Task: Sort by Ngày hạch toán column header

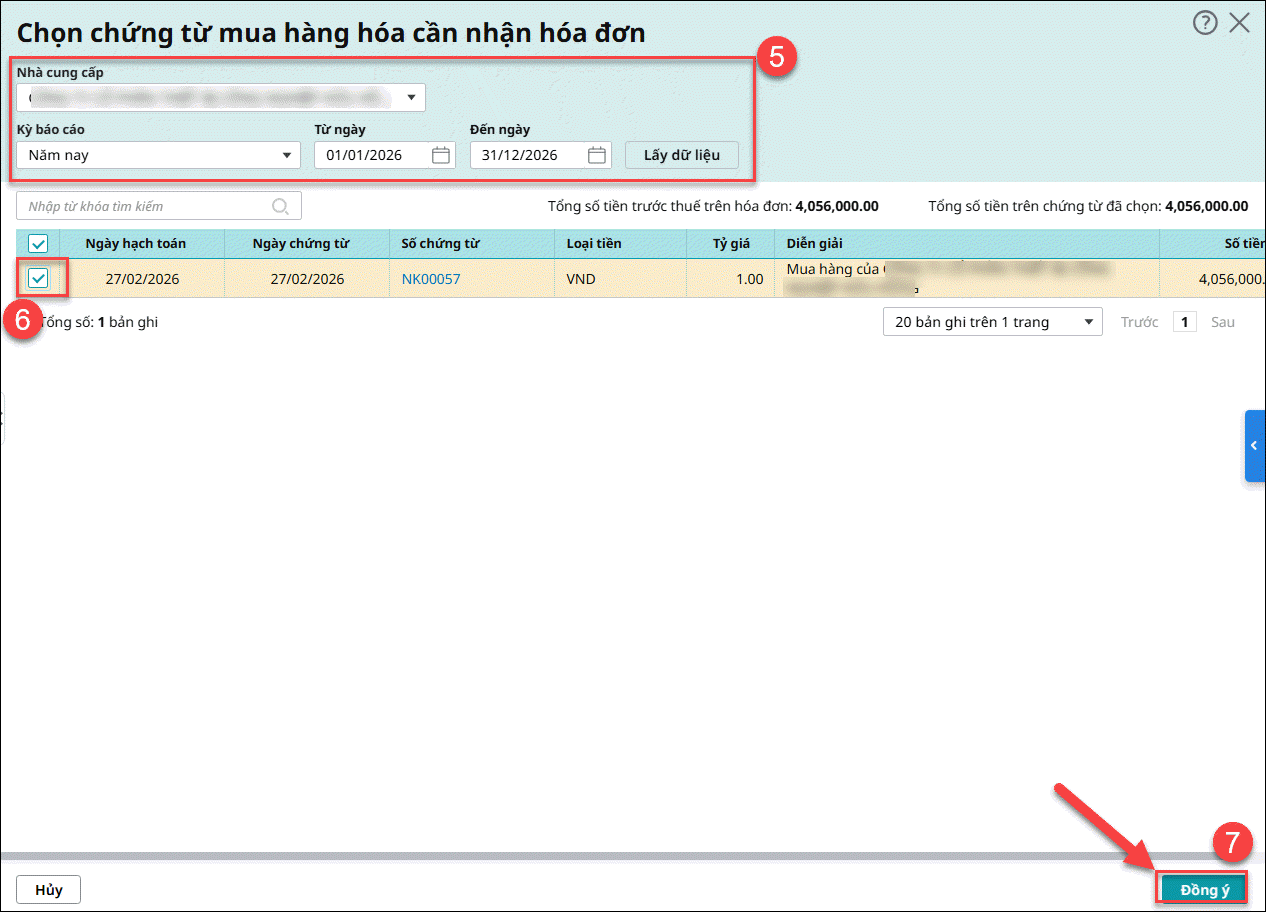Action: (x=135, y=244)
